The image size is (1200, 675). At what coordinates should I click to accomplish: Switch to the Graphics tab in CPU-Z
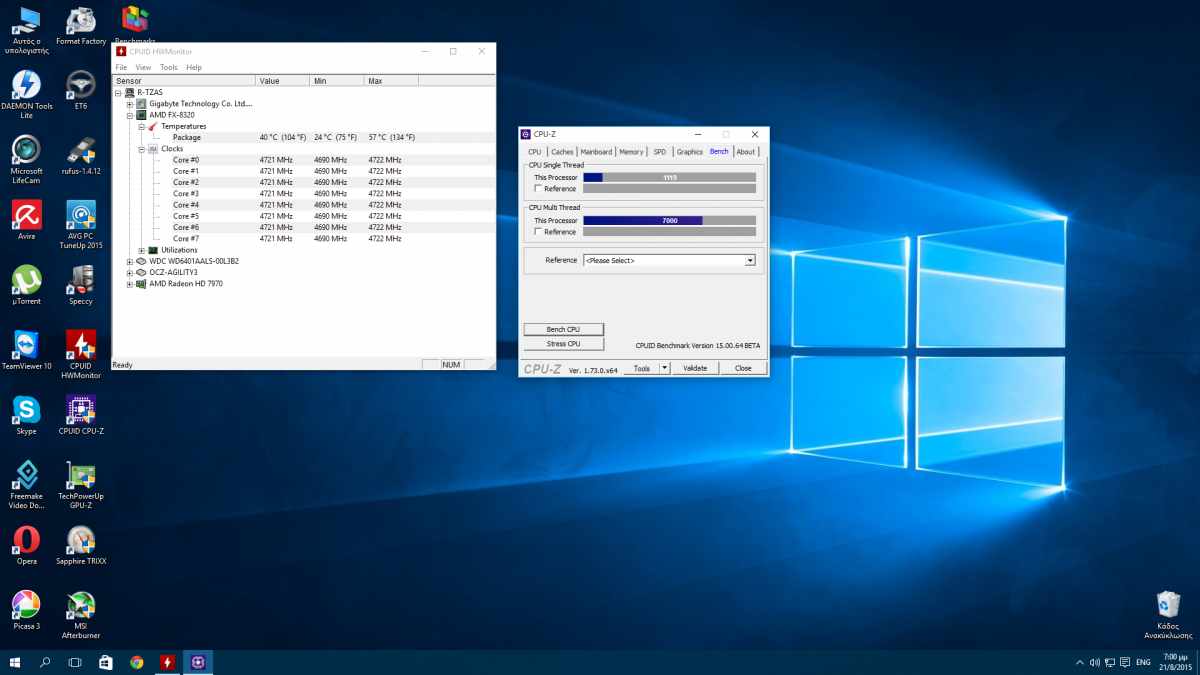pos(690,152)
